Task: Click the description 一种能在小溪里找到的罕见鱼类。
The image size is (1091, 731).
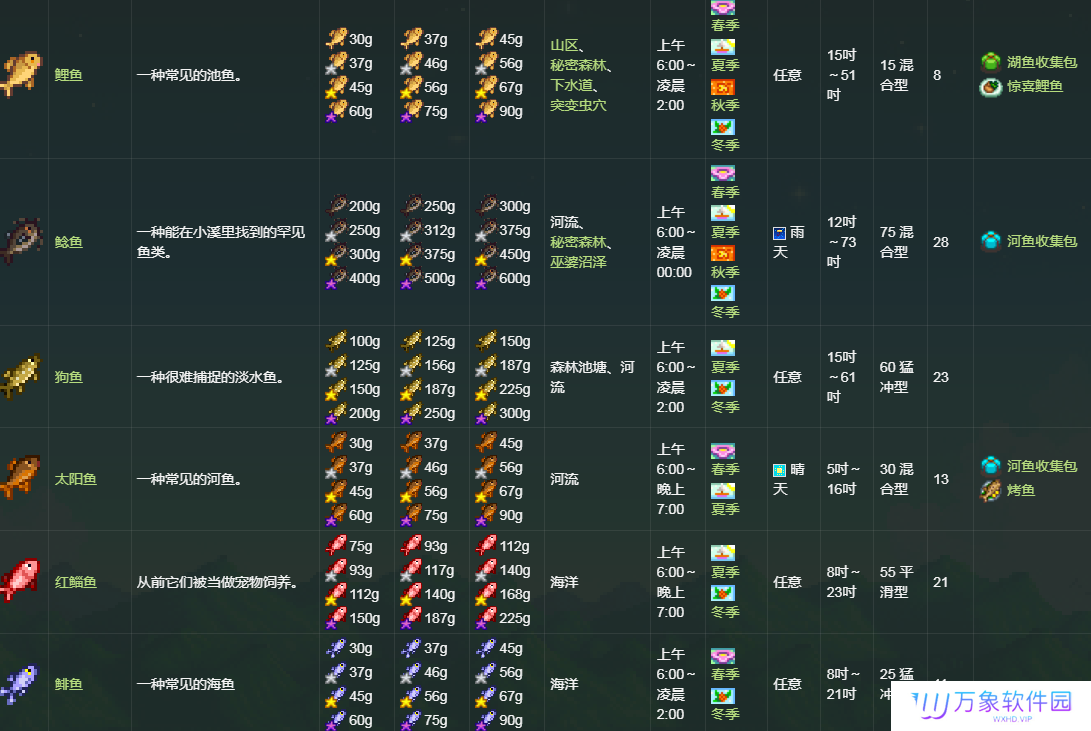Action: pyautogui.click(x=221, y=241)
